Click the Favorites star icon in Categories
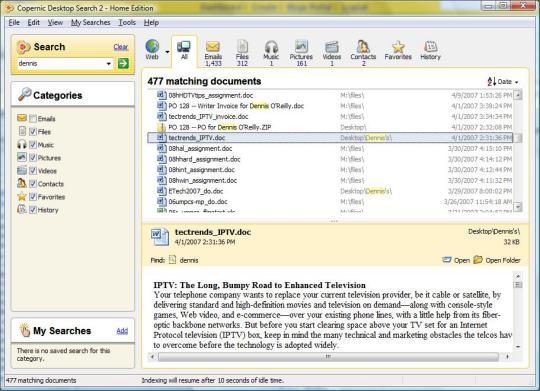 click(22, 196)
